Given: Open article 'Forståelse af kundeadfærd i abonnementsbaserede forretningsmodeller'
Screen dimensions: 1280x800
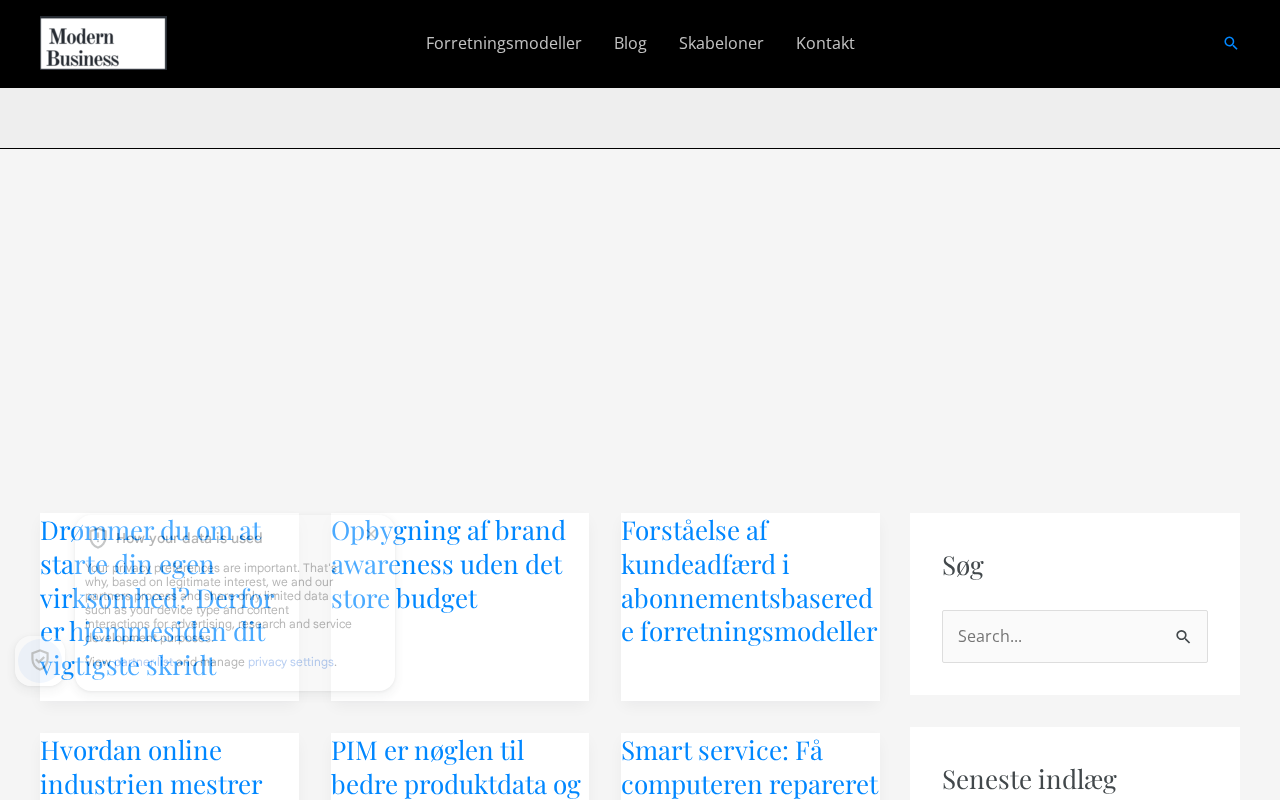Looking at the screenshot, I should pyautogui.click(x=749, y=581).
